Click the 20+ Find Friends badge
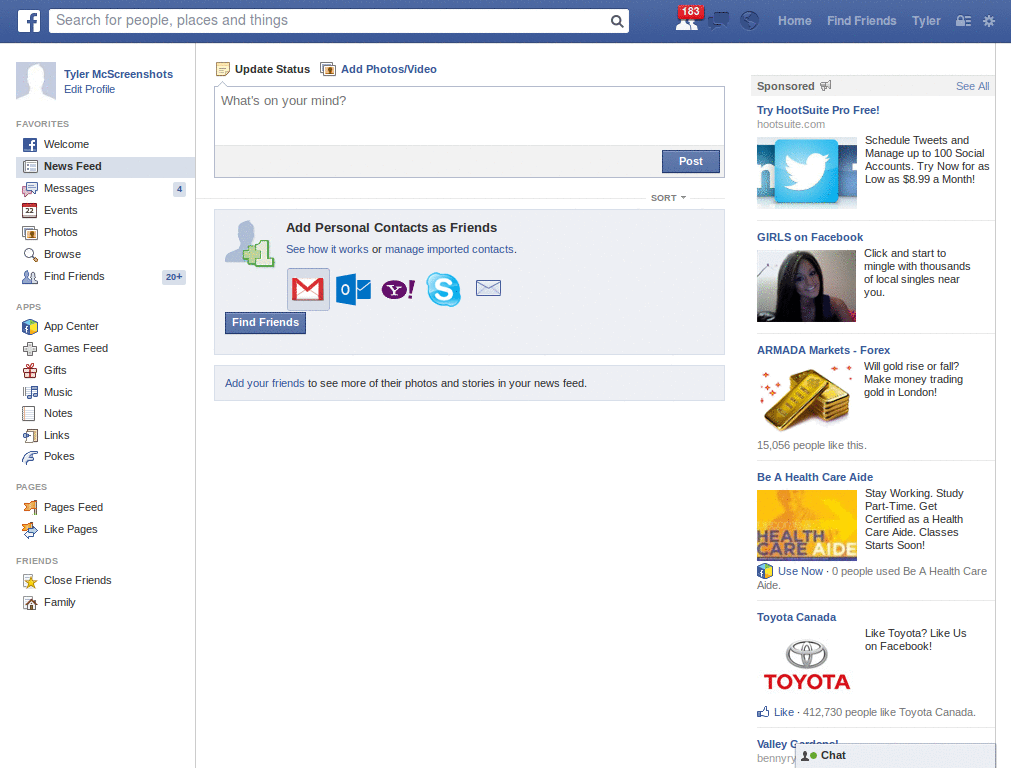This screenshot has width=1024, height=768. pos(173,277)
